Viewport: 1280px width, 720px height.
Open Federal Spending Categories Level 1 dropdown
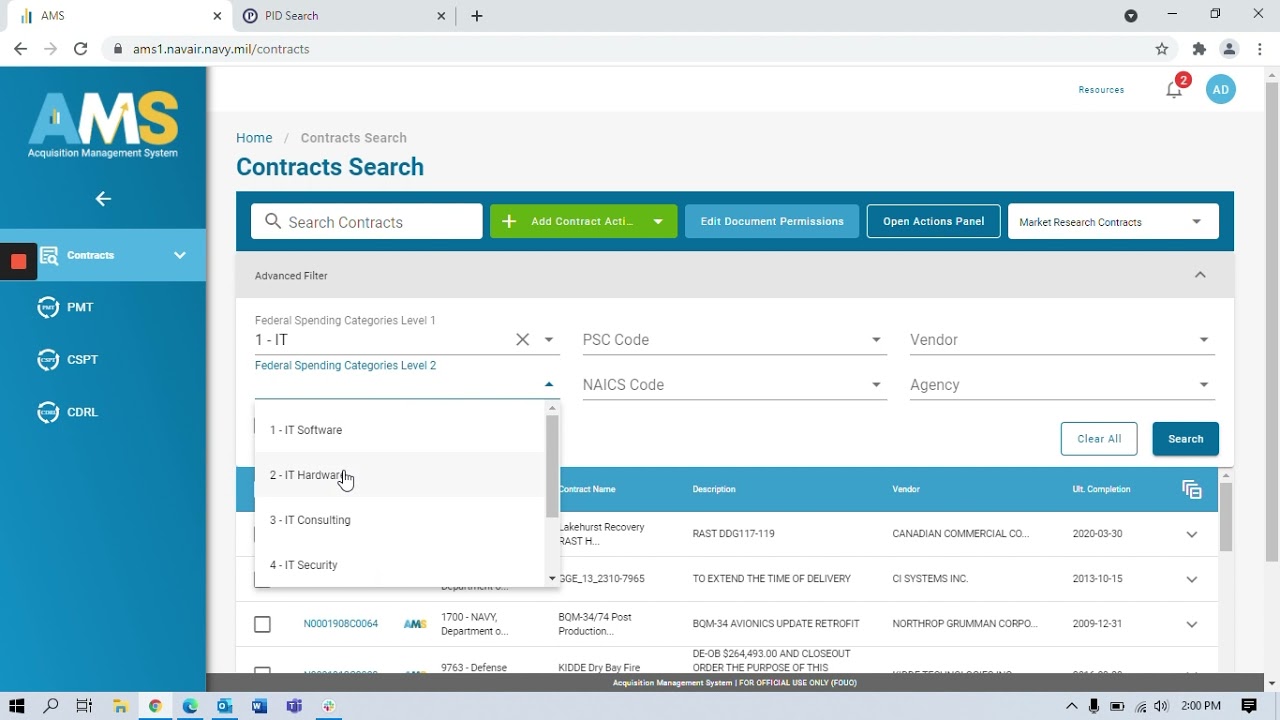tap(549, 340)
